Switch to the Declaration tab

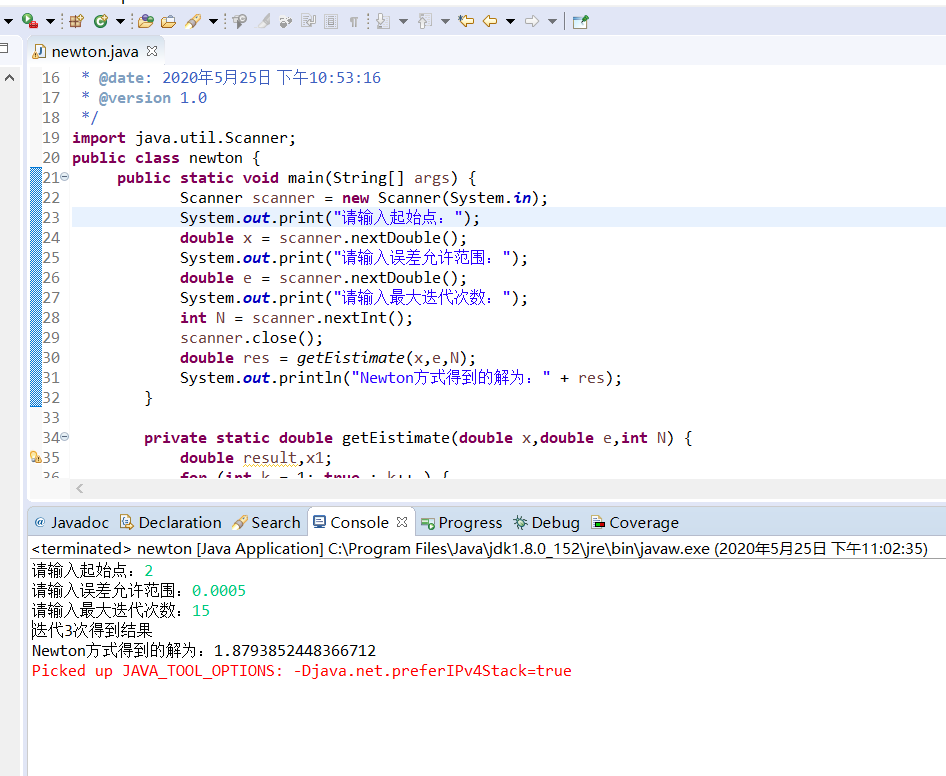point(171,523)
